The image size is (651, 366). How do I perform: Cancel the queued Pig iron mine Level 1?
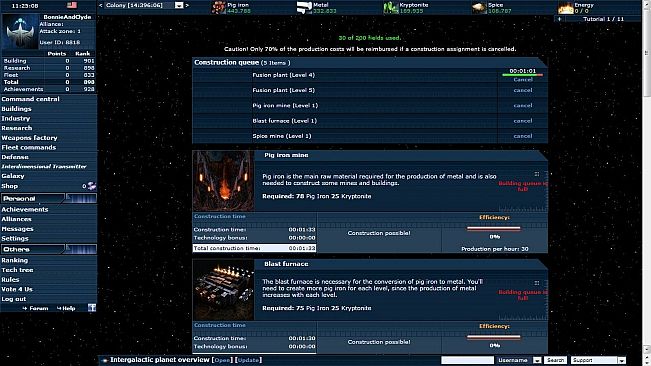(x=523, y=105)
